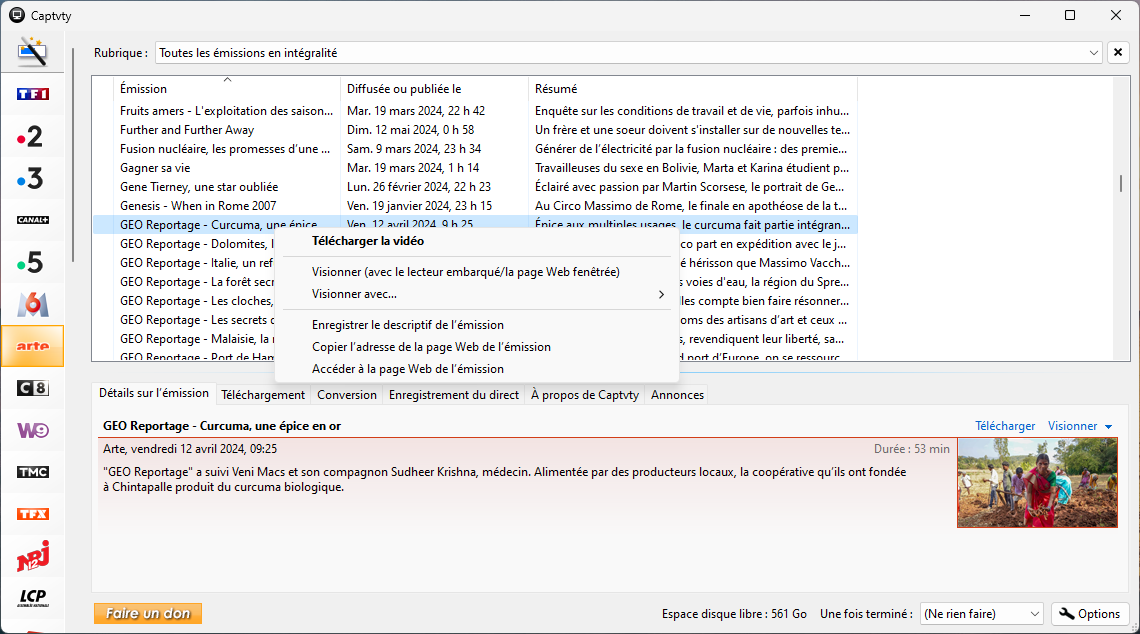The height and width of the screenshot is (634, 1140).
Task: Open the 'Une fois terminé' dropdown
Action: click(x=982, y=614)
